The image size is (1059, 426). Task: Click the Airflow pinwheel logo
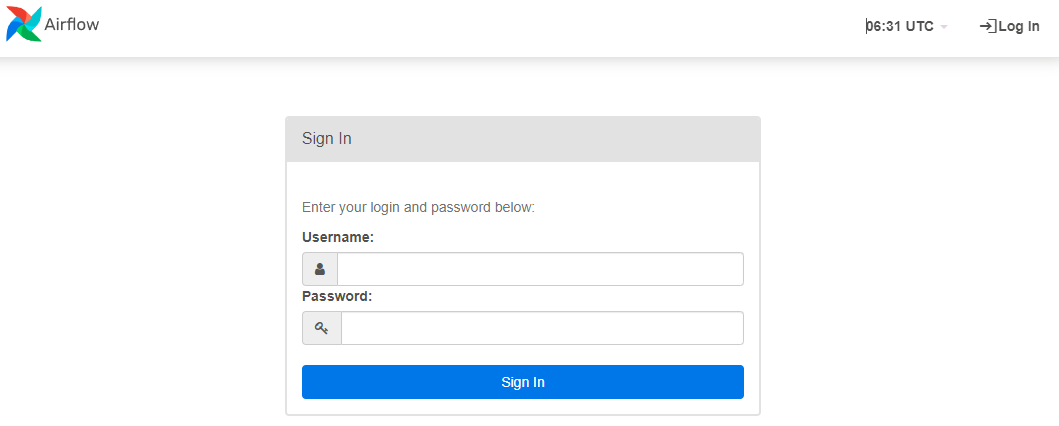[23, 24]
